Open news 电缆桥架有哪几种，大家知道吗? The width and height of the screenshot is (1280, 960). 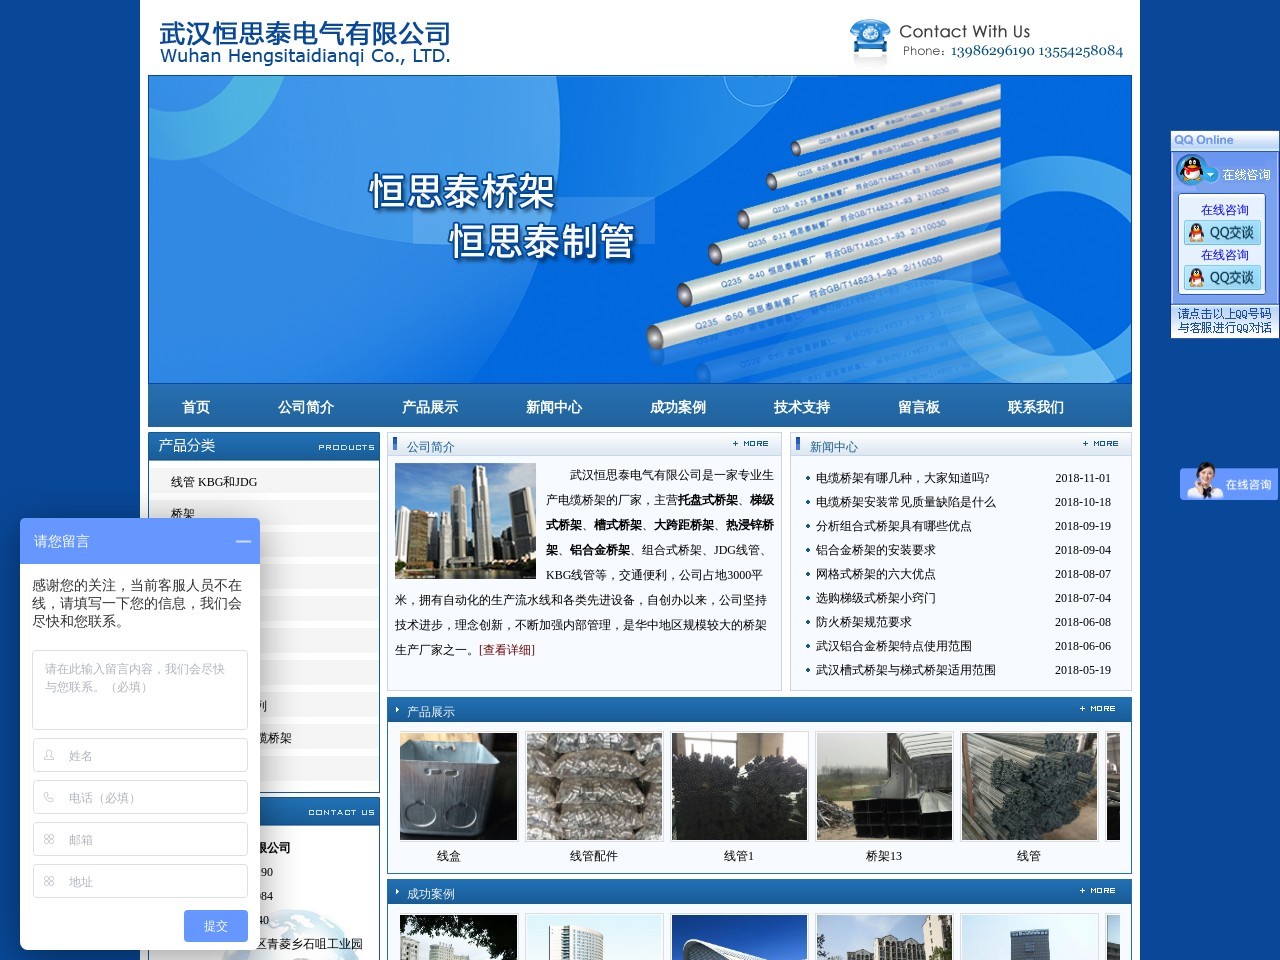902,478
